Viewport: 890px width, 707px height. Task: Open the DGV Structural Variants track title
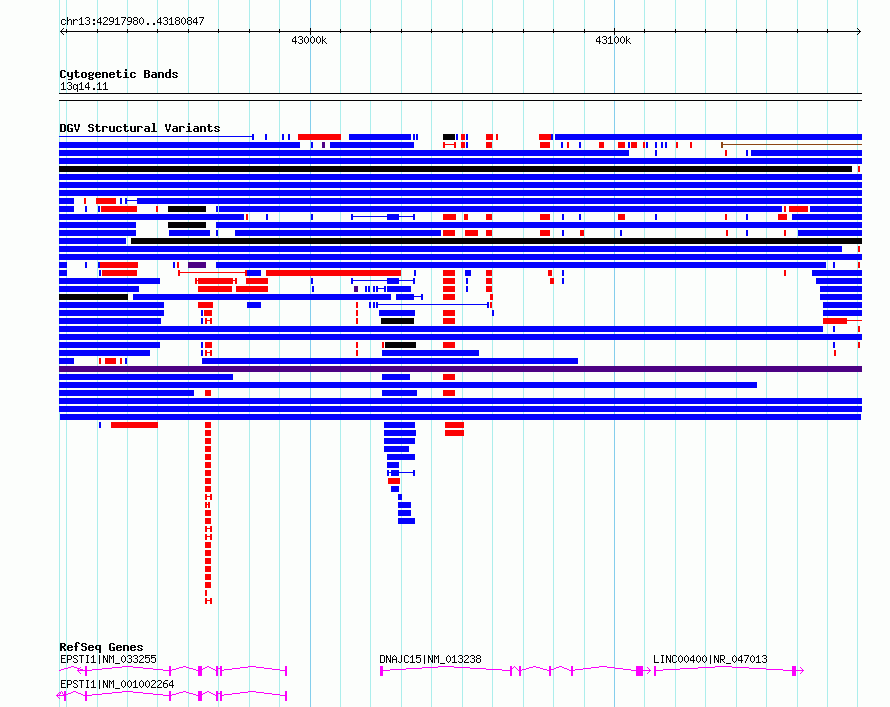140,128
